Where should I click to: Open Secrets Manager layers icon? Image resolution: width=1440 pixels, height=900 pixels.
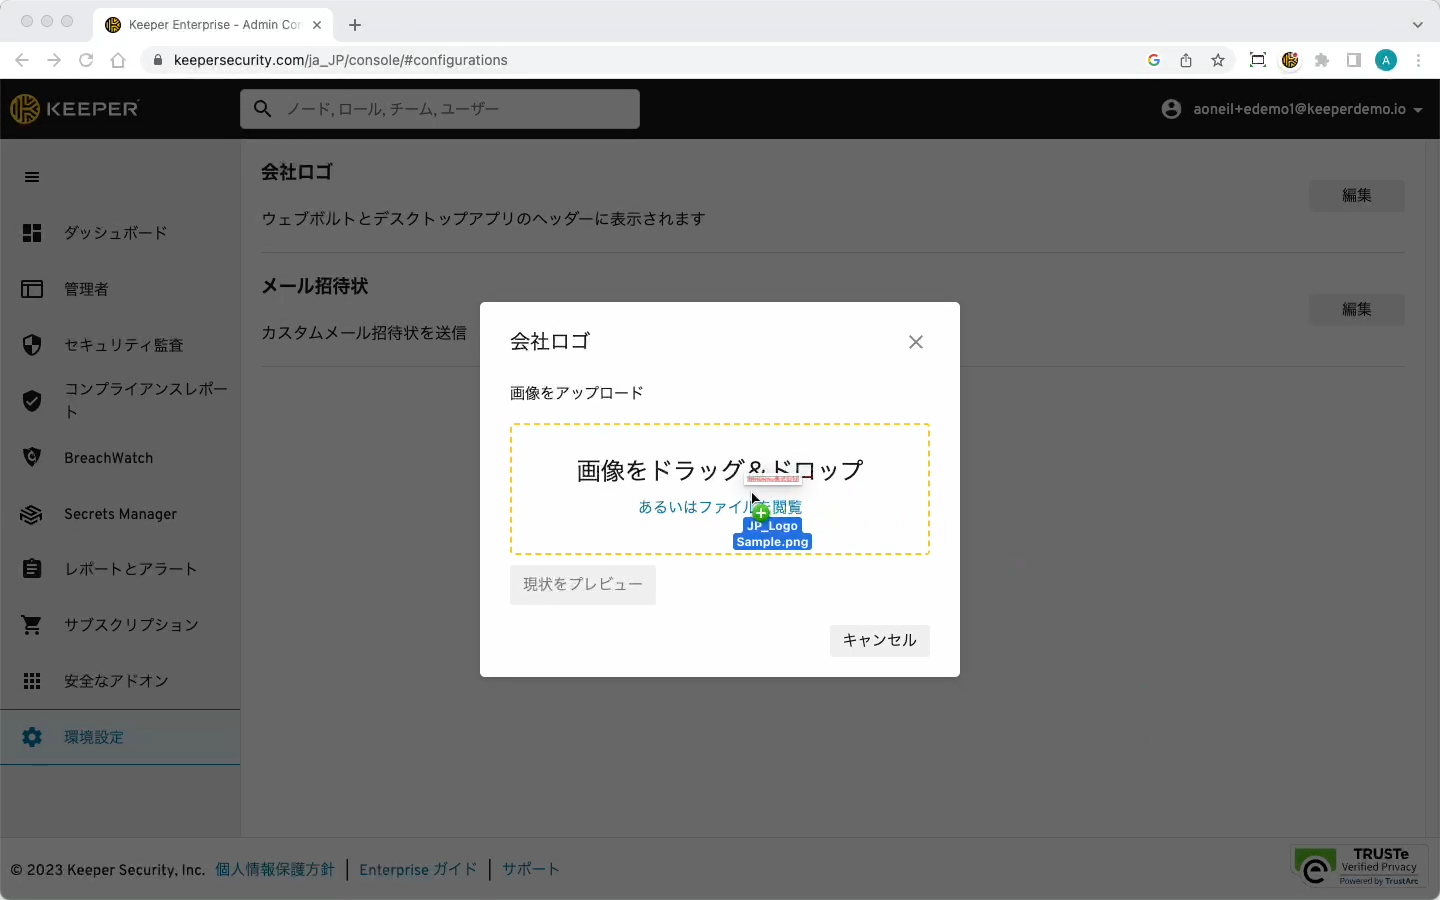coord(32,514)
